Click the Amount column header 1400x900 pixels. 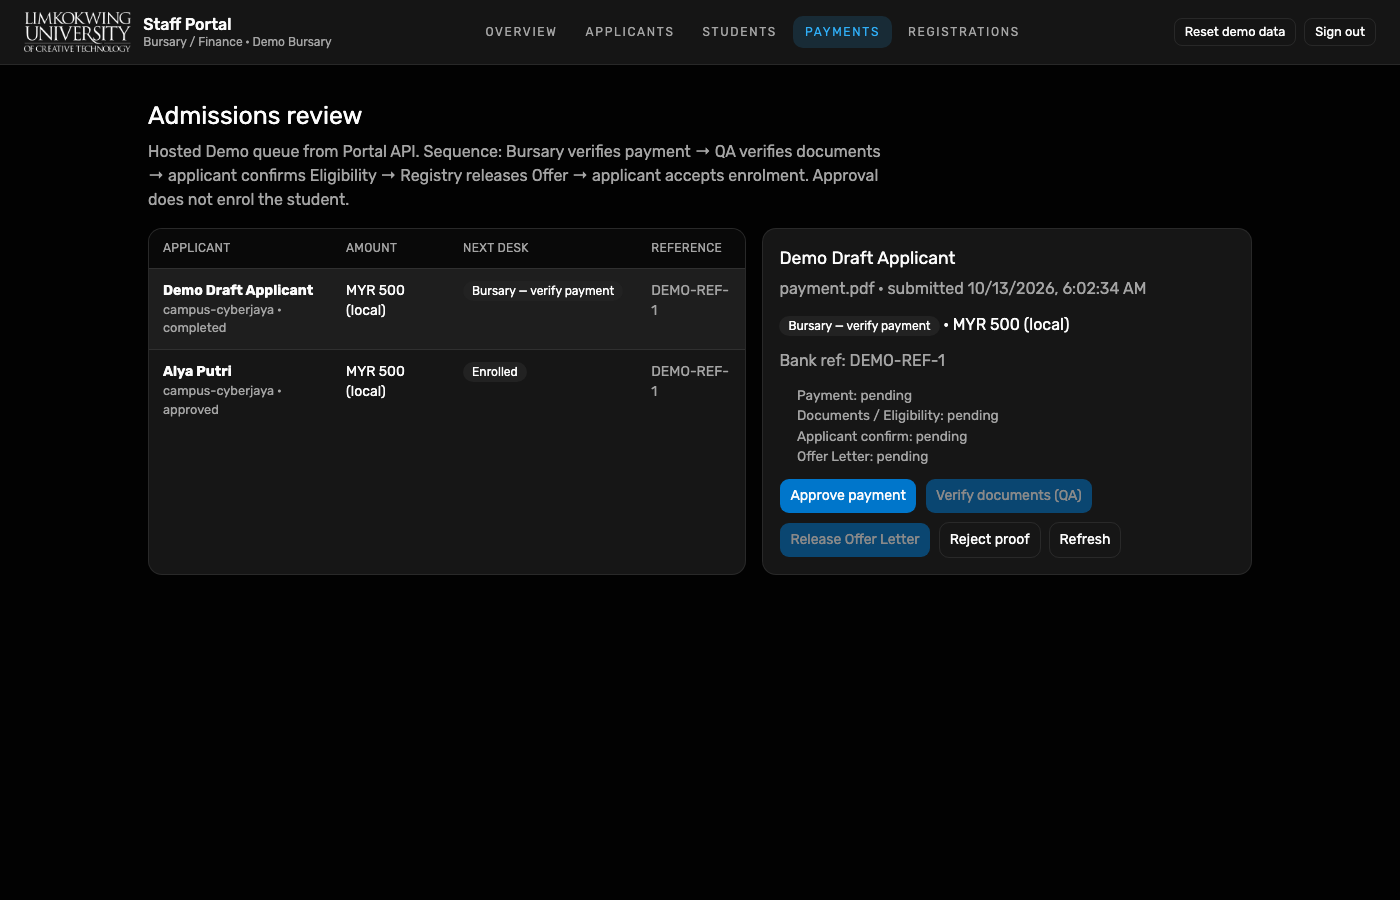coord(371,248)
